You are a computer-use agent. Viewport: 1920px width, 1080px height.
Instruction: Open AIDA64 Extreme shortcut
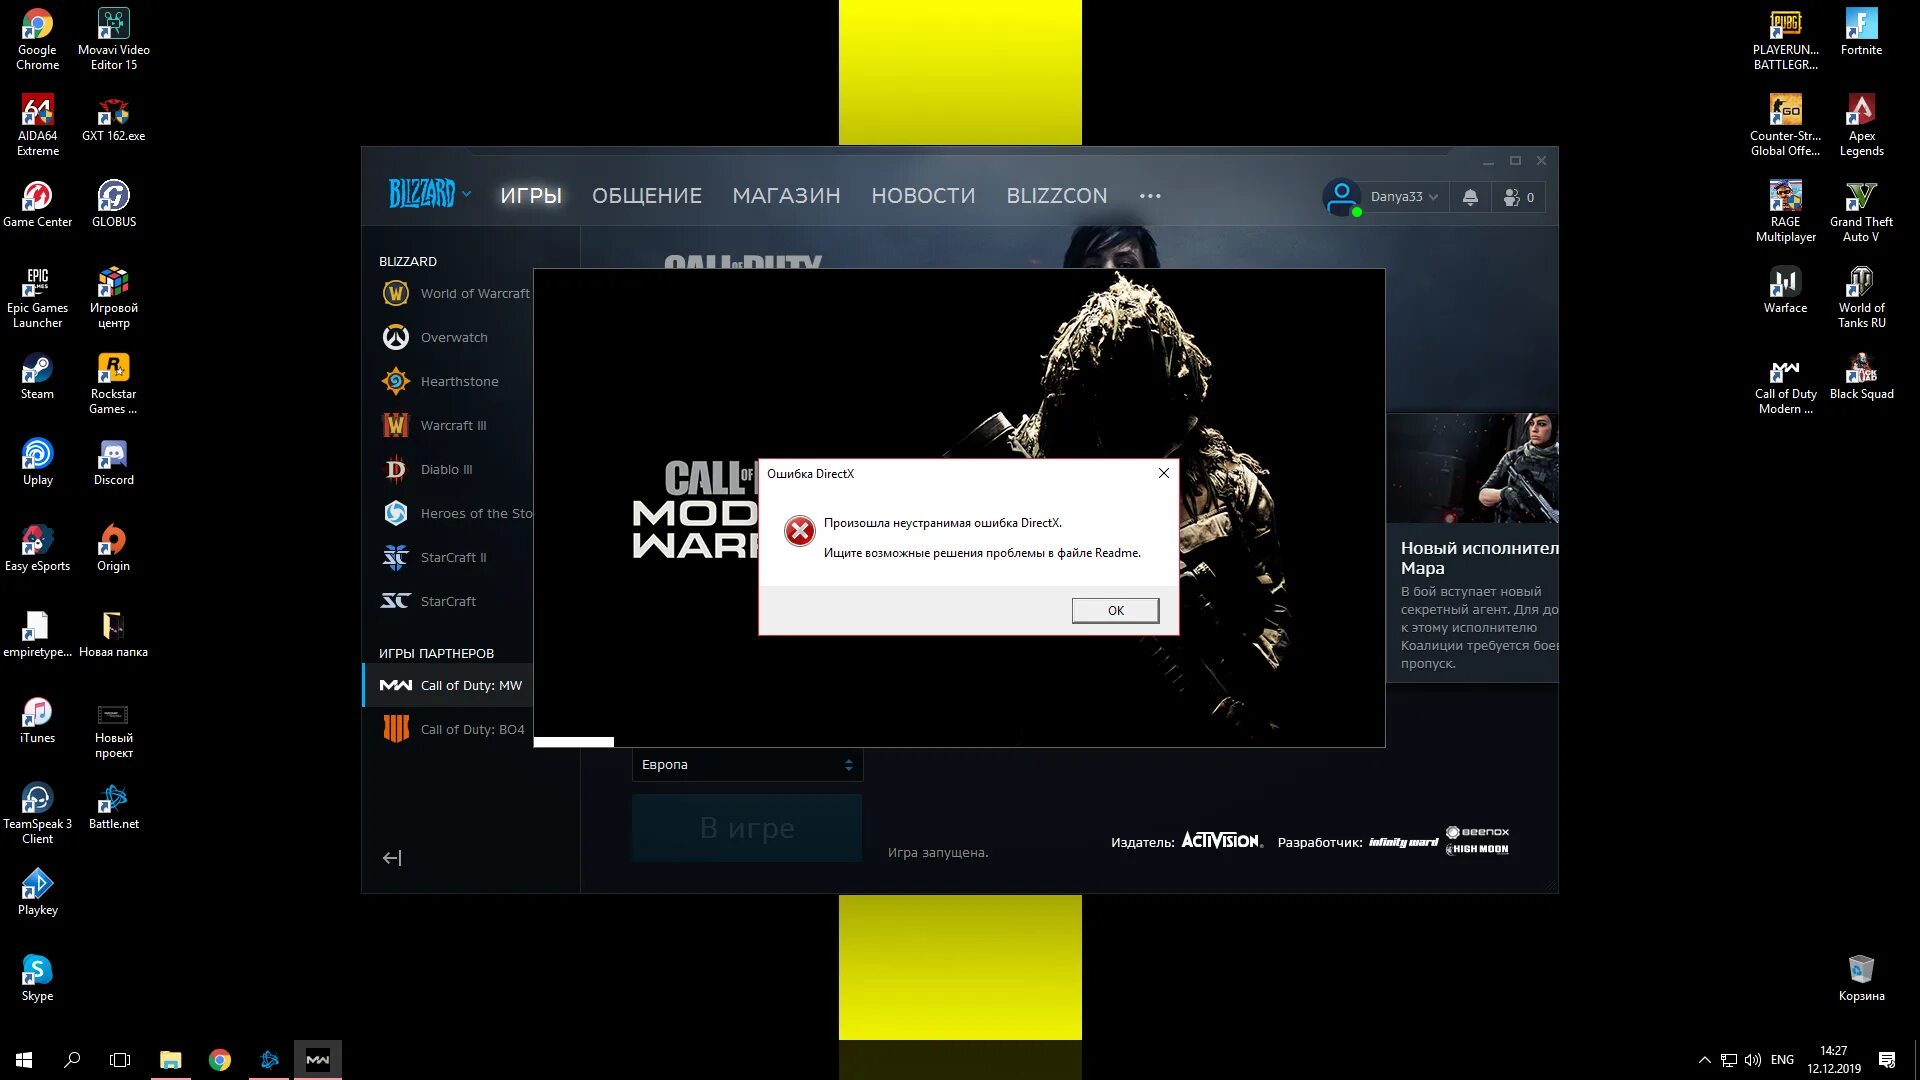[x=37, y=126]
